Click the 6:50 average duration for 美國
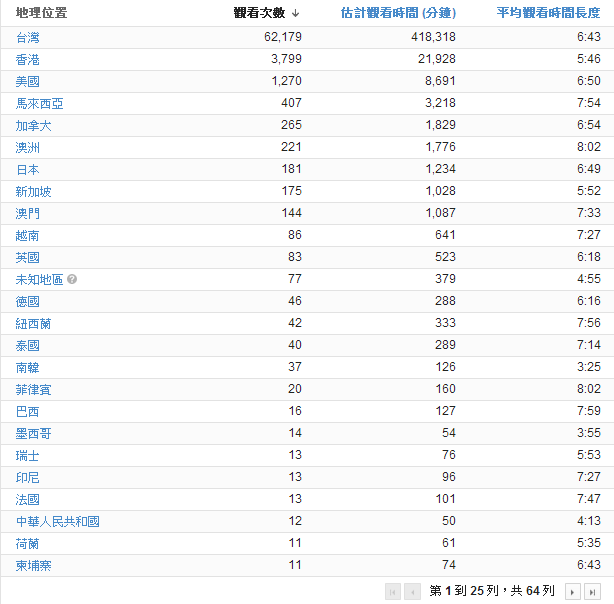This screenshot has height=604, width=614. [x=589, y=81]
